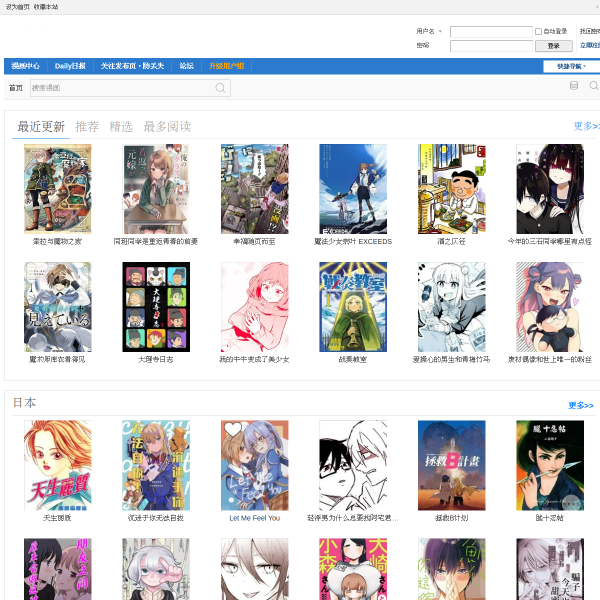
Task: Open the Daily日报 menu item
Action: point(70,66)
